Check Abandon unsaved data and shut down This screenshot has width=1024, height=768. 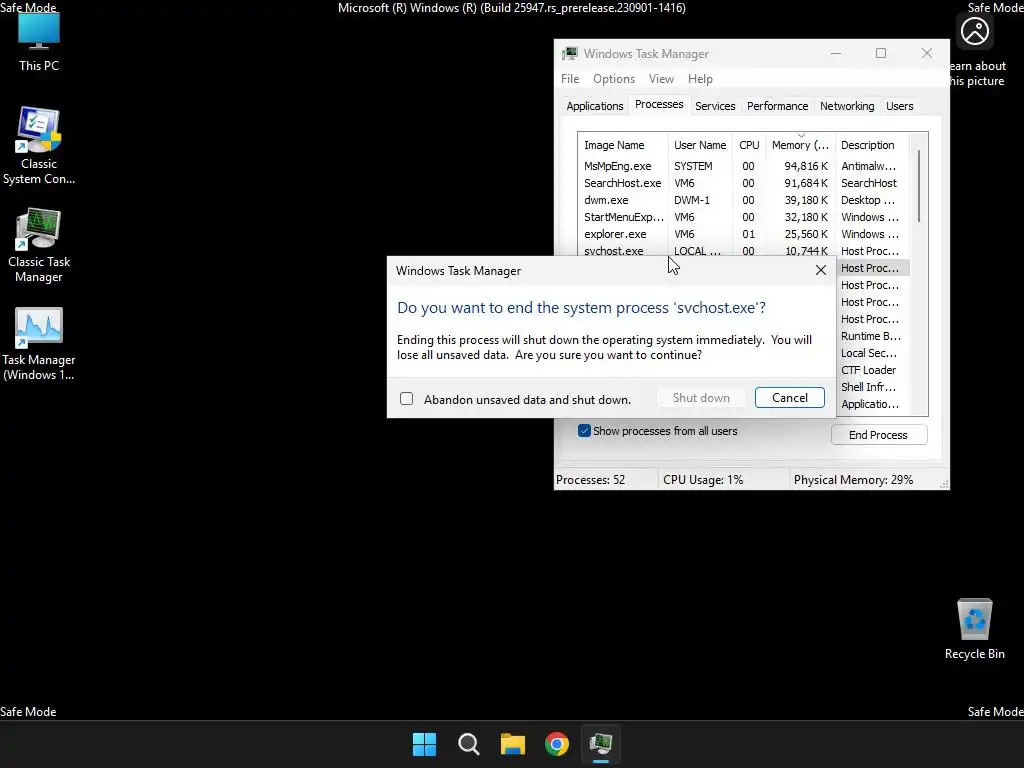coord(406,398)
